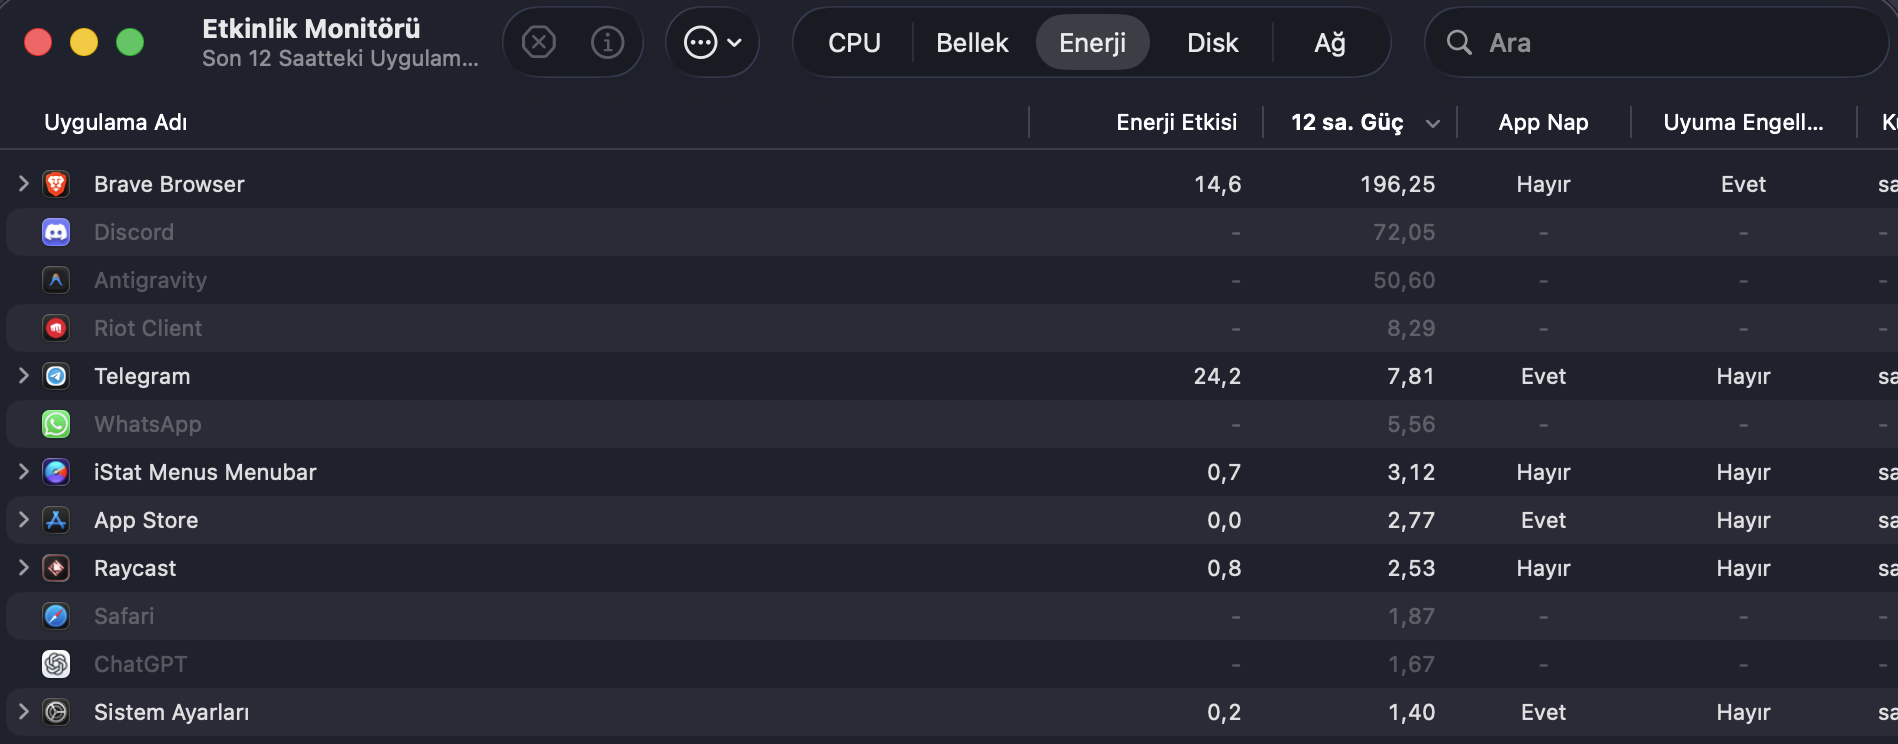Image resolution: width=1898 pixels, height=744 pixels.
Task: Click the window title Etkinlik Monitörü
Action: coord(311,28)
